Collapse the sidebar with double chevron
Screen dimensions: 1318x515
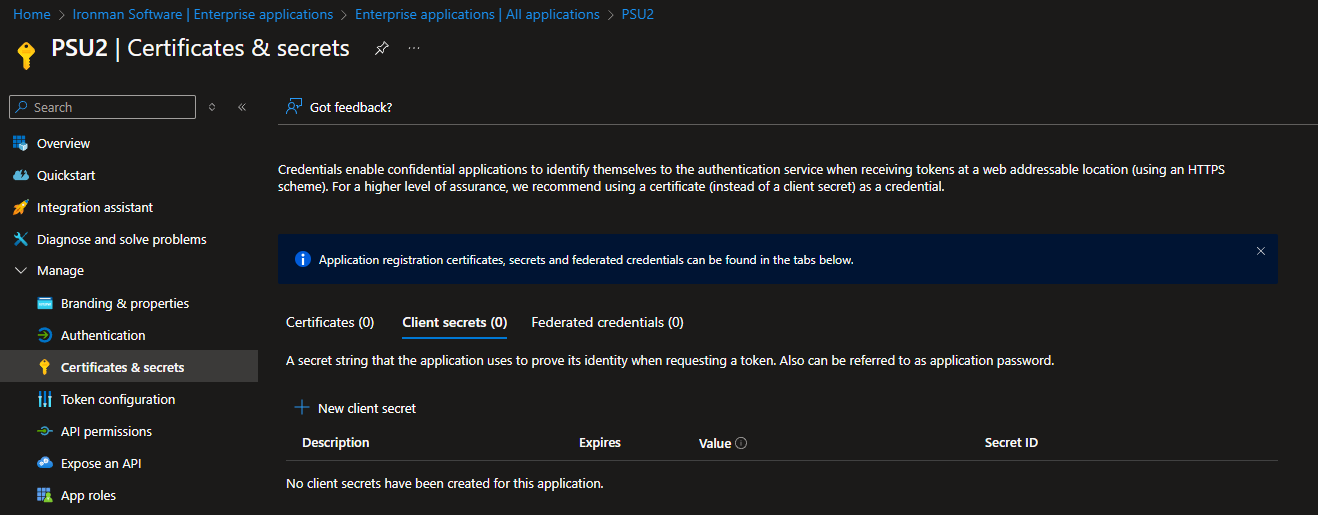tap(242, 107)
